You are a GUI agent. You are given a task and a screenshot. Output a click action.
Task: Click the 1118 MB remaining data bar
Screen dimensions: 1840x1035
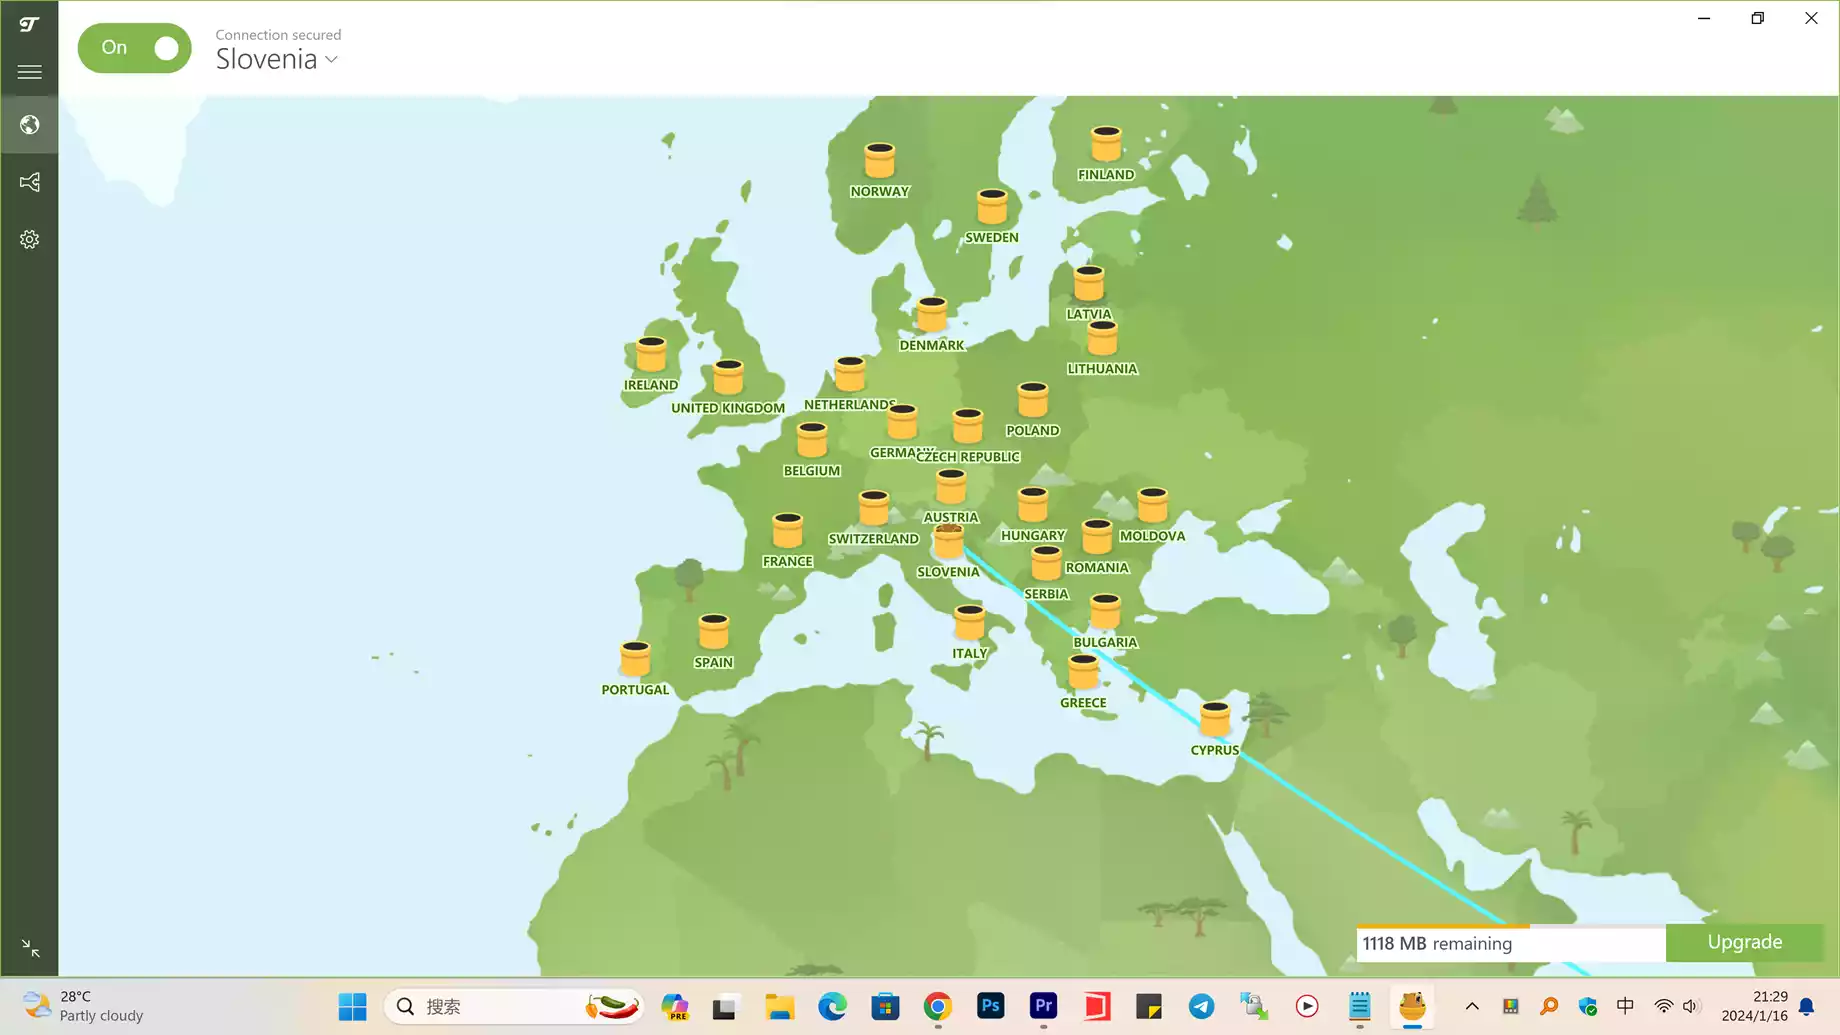(1510, 943)
